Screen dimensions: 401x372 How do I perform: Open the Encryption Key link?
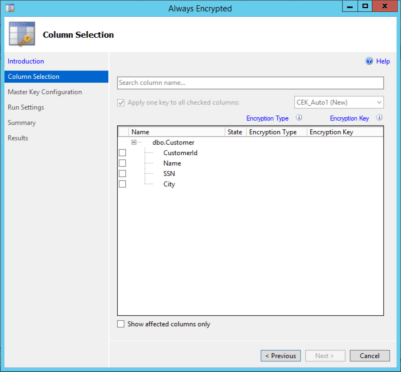[x=349, y=118]
